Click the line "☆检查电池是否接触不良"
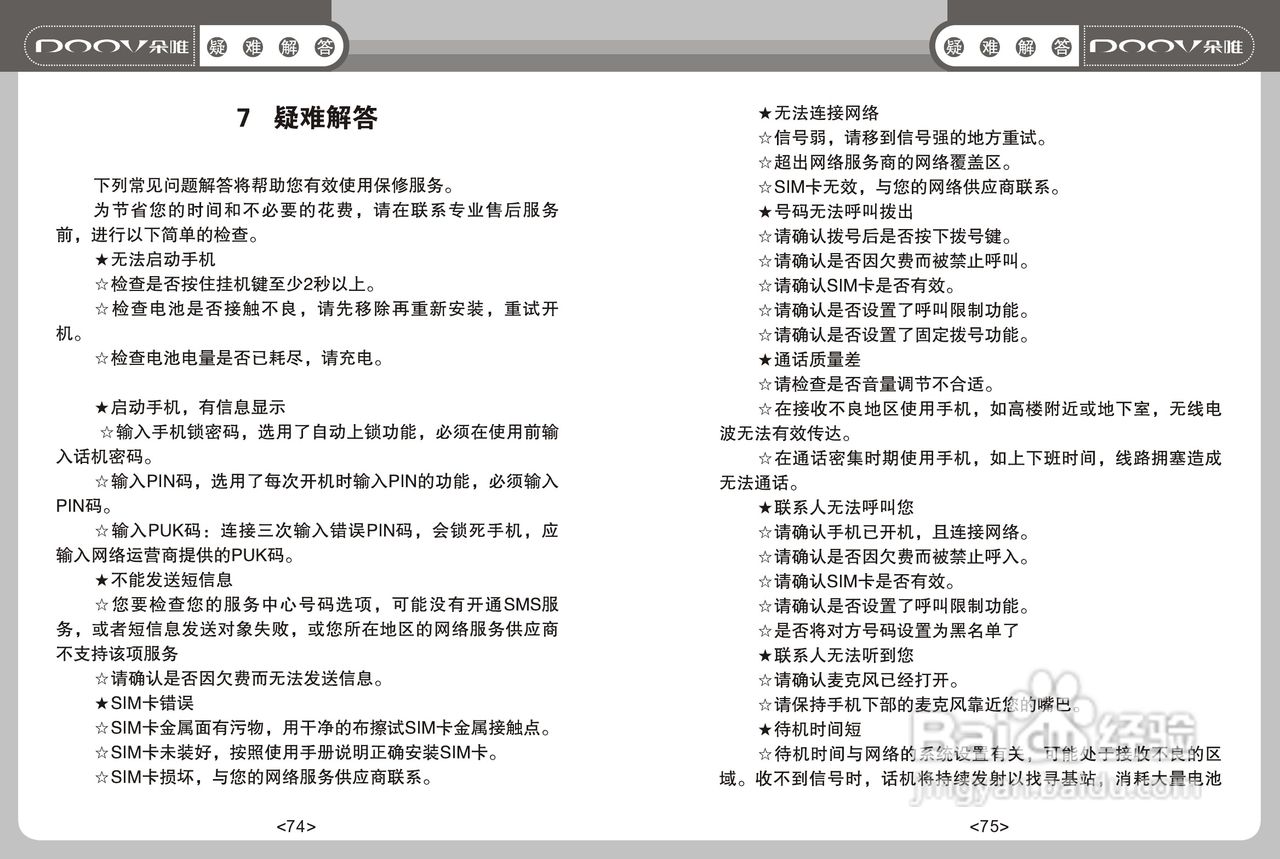 (x=326, y=309)
